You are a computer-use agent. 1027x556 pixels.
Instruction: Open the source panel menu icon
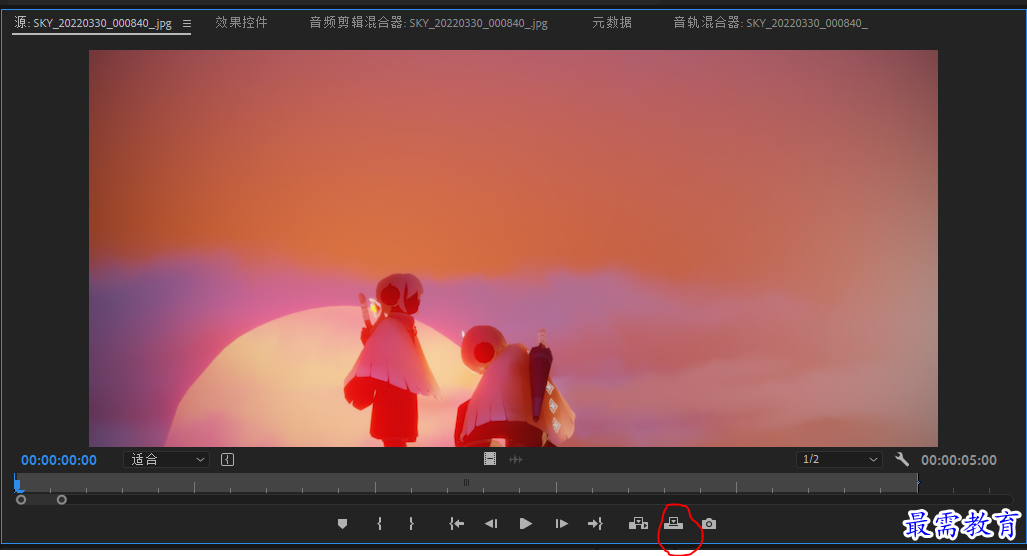click(187, 24)
